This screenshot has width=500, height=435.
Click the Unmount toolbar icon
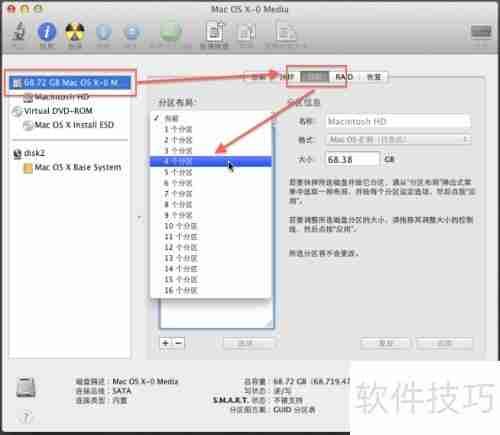104,33
